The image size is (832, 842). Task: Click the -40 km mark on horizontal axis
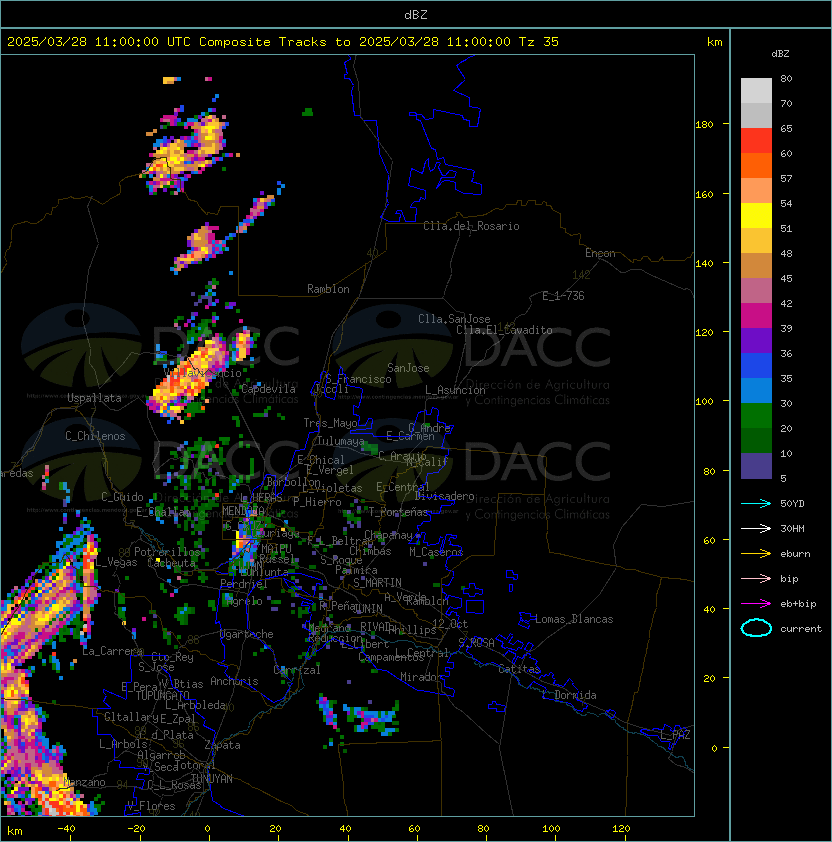coord(66,829)
